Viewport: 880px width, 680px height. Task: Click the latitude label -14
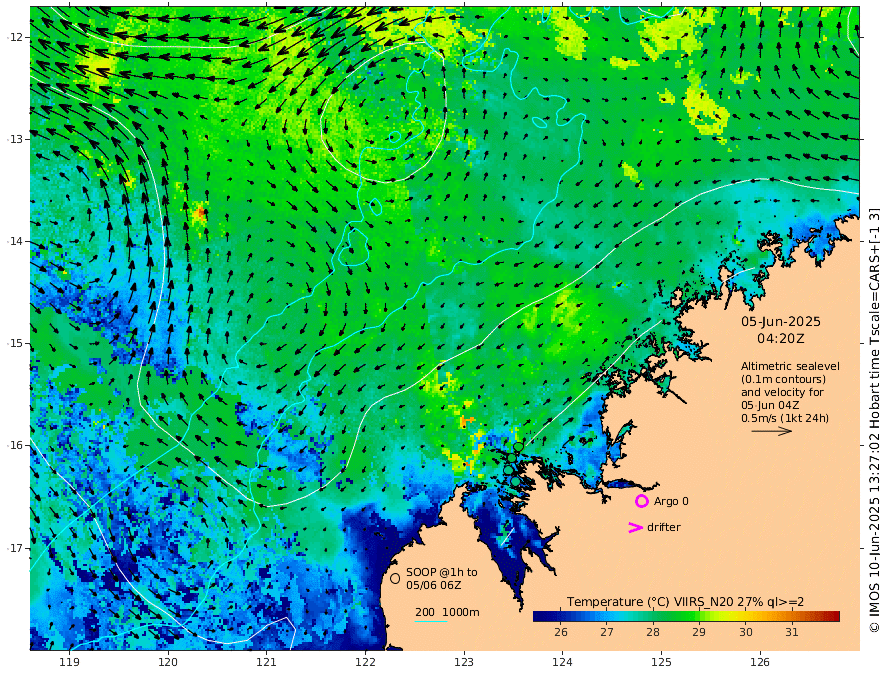pos(15,241)
